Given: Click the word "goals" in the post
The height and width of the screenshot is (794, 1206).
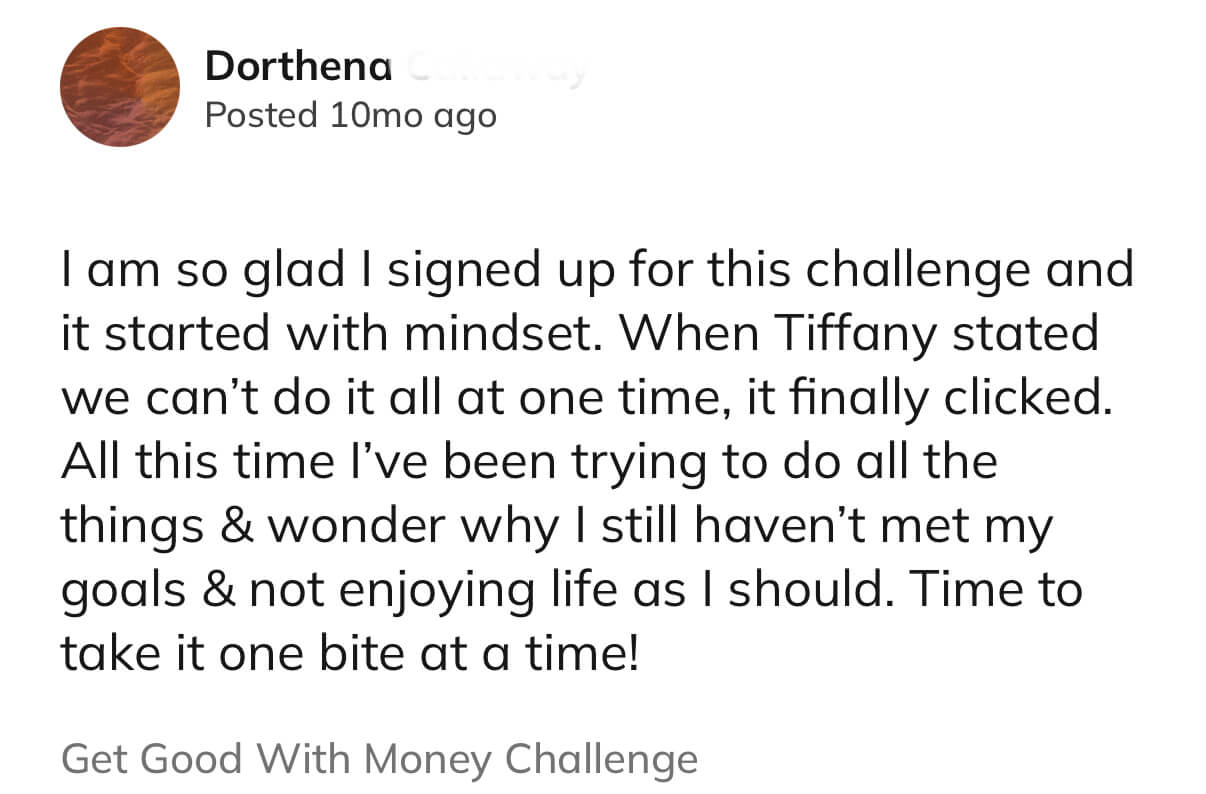Looking at the screenshot, I should coord(124,590).
